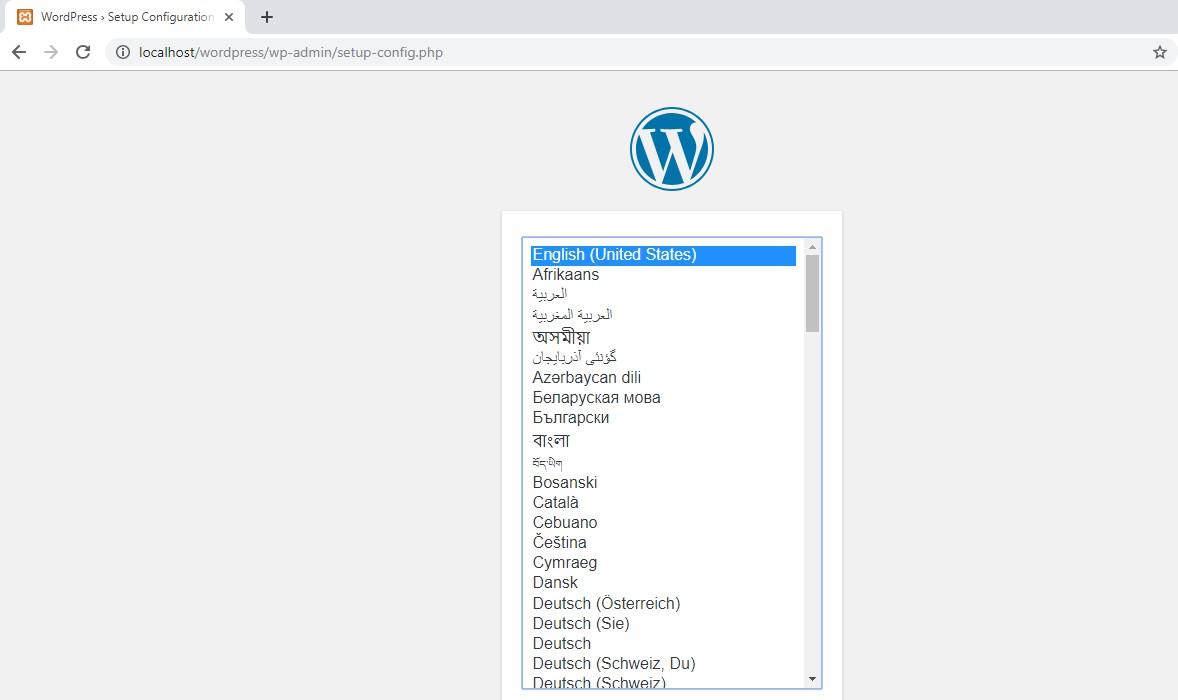
Task: Select English (United States) language
Action: pos(663,255)
